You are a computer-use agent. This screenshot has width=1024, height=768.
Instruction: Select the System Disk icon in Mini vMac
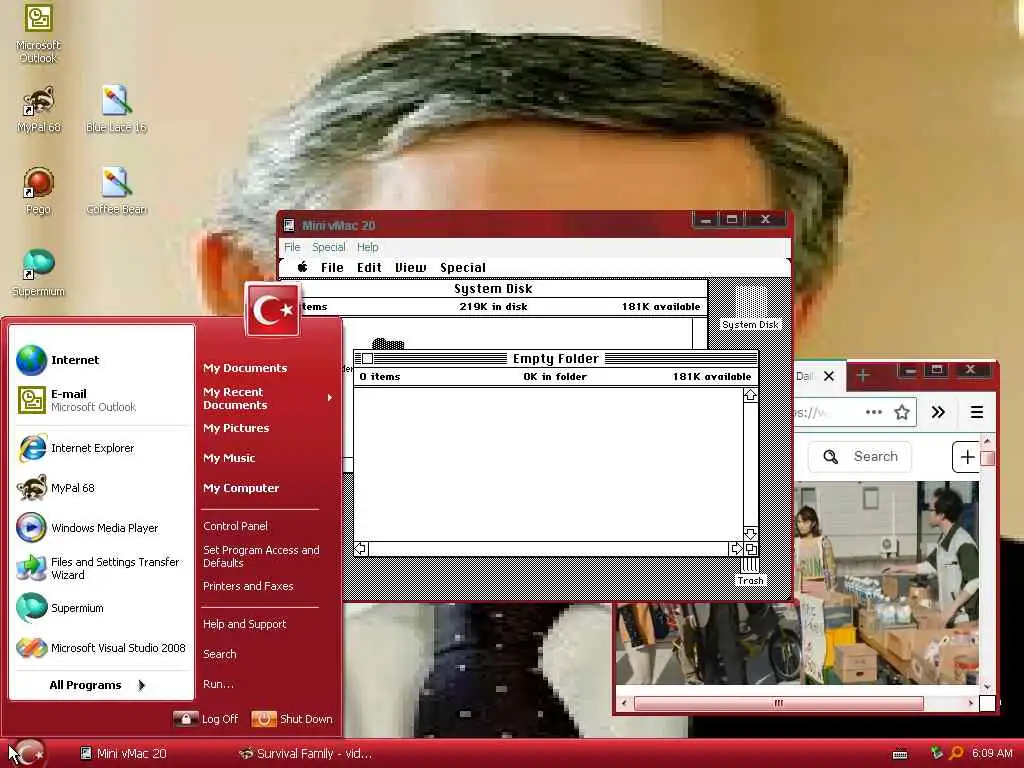coord(750,308)
